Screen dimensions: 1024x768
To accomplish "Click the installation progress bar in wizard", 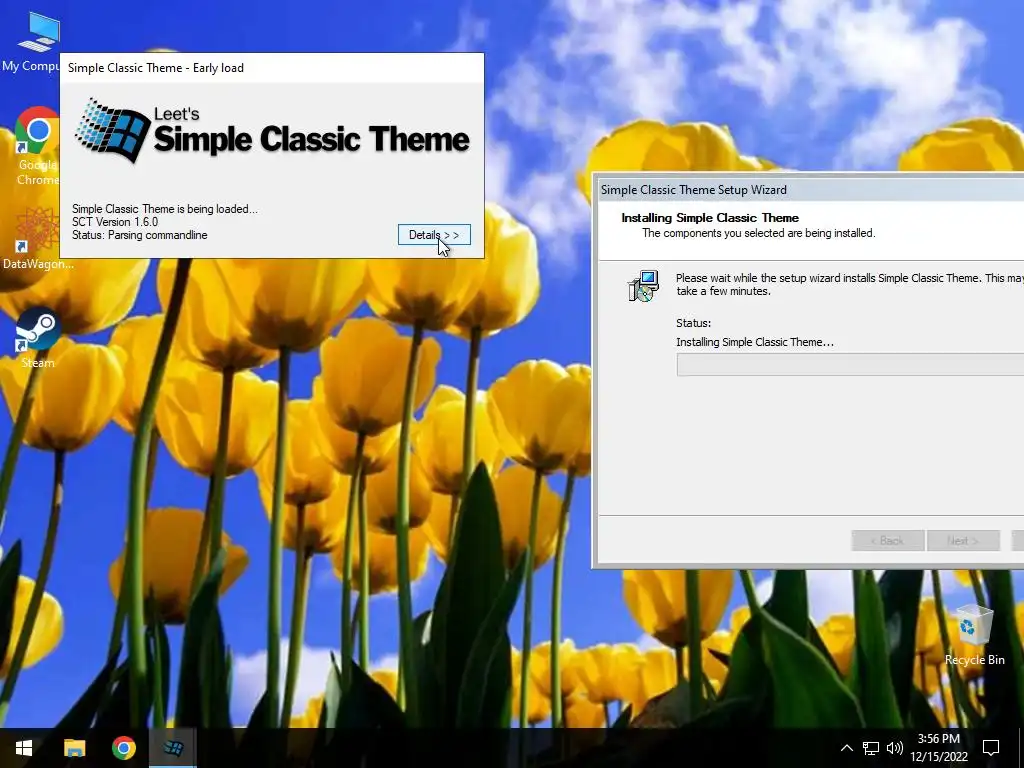I will [850, 364].
